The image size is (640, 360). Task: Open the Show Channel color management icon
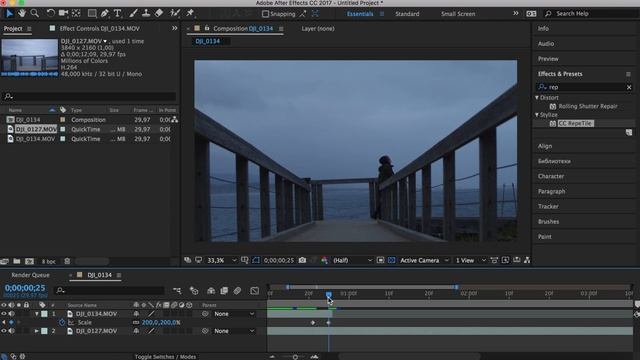click(x=324, y=260)
